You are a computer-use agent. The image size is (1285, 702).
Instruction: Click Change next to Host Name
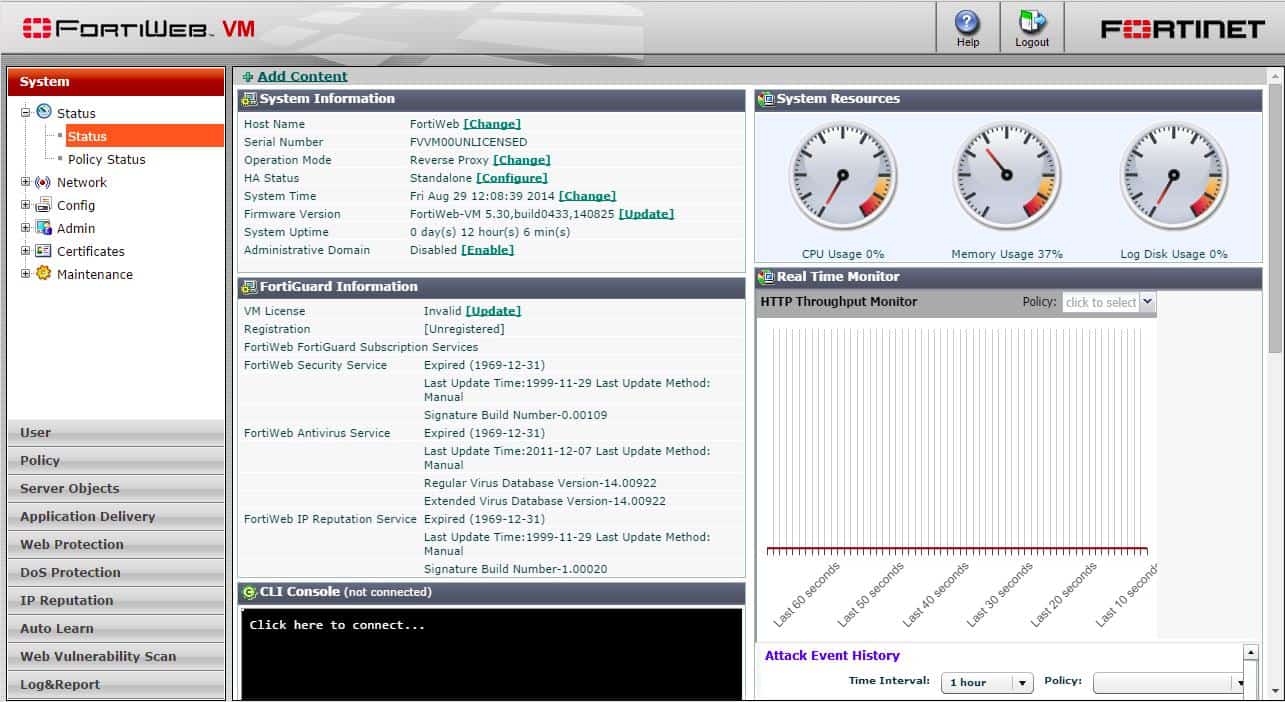click(x=492, y=124)
